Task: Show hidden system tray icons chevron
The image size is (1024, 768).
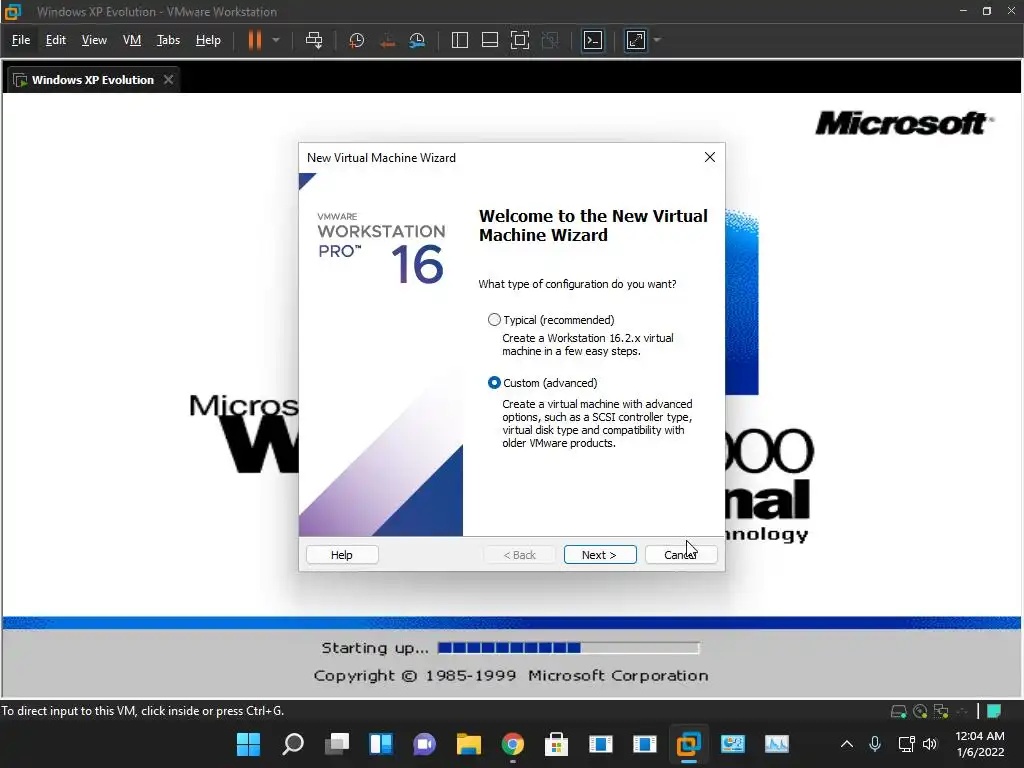Action: click(846, 744)
